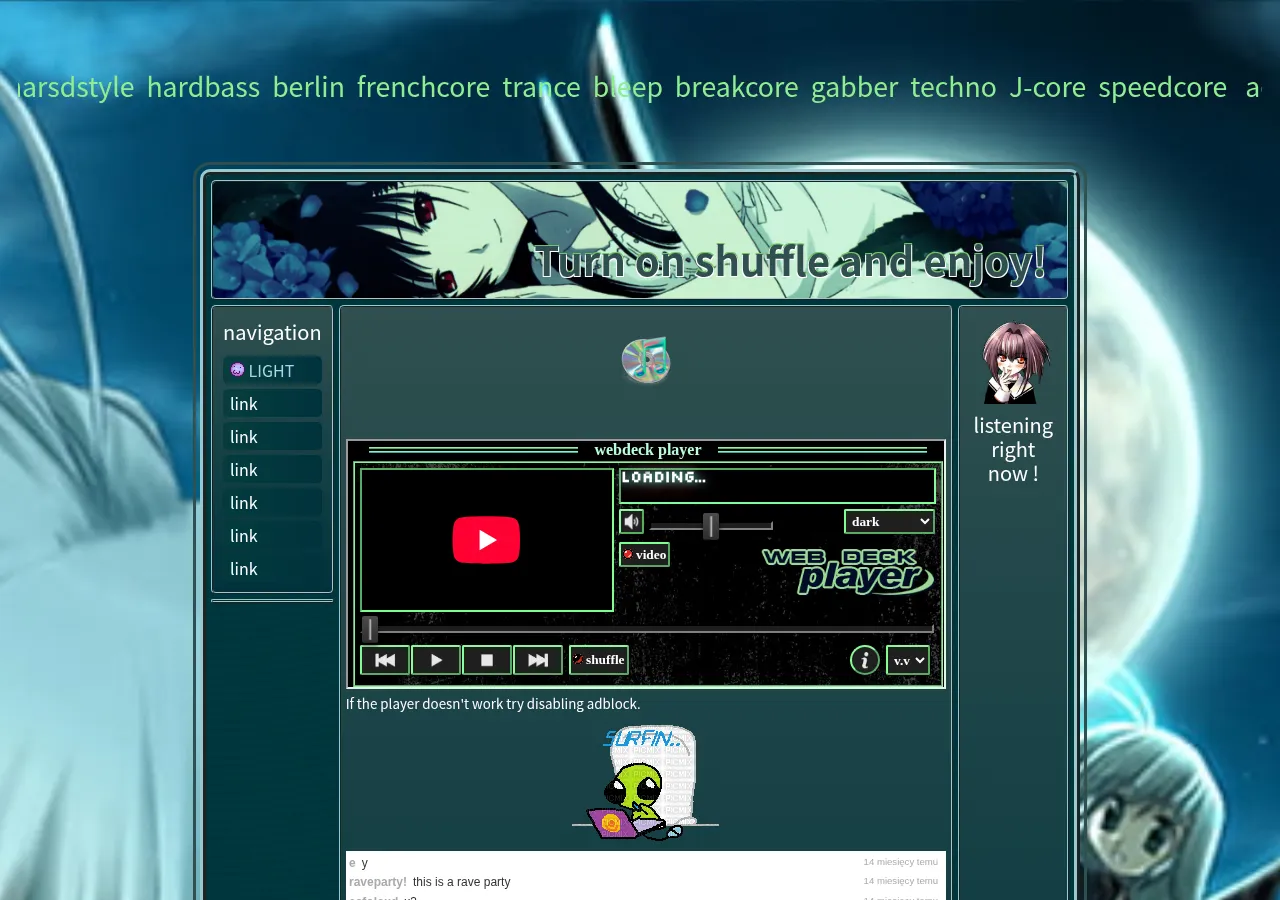
Task: Click the spinning CD music icon
Action: tap(646, 361)
